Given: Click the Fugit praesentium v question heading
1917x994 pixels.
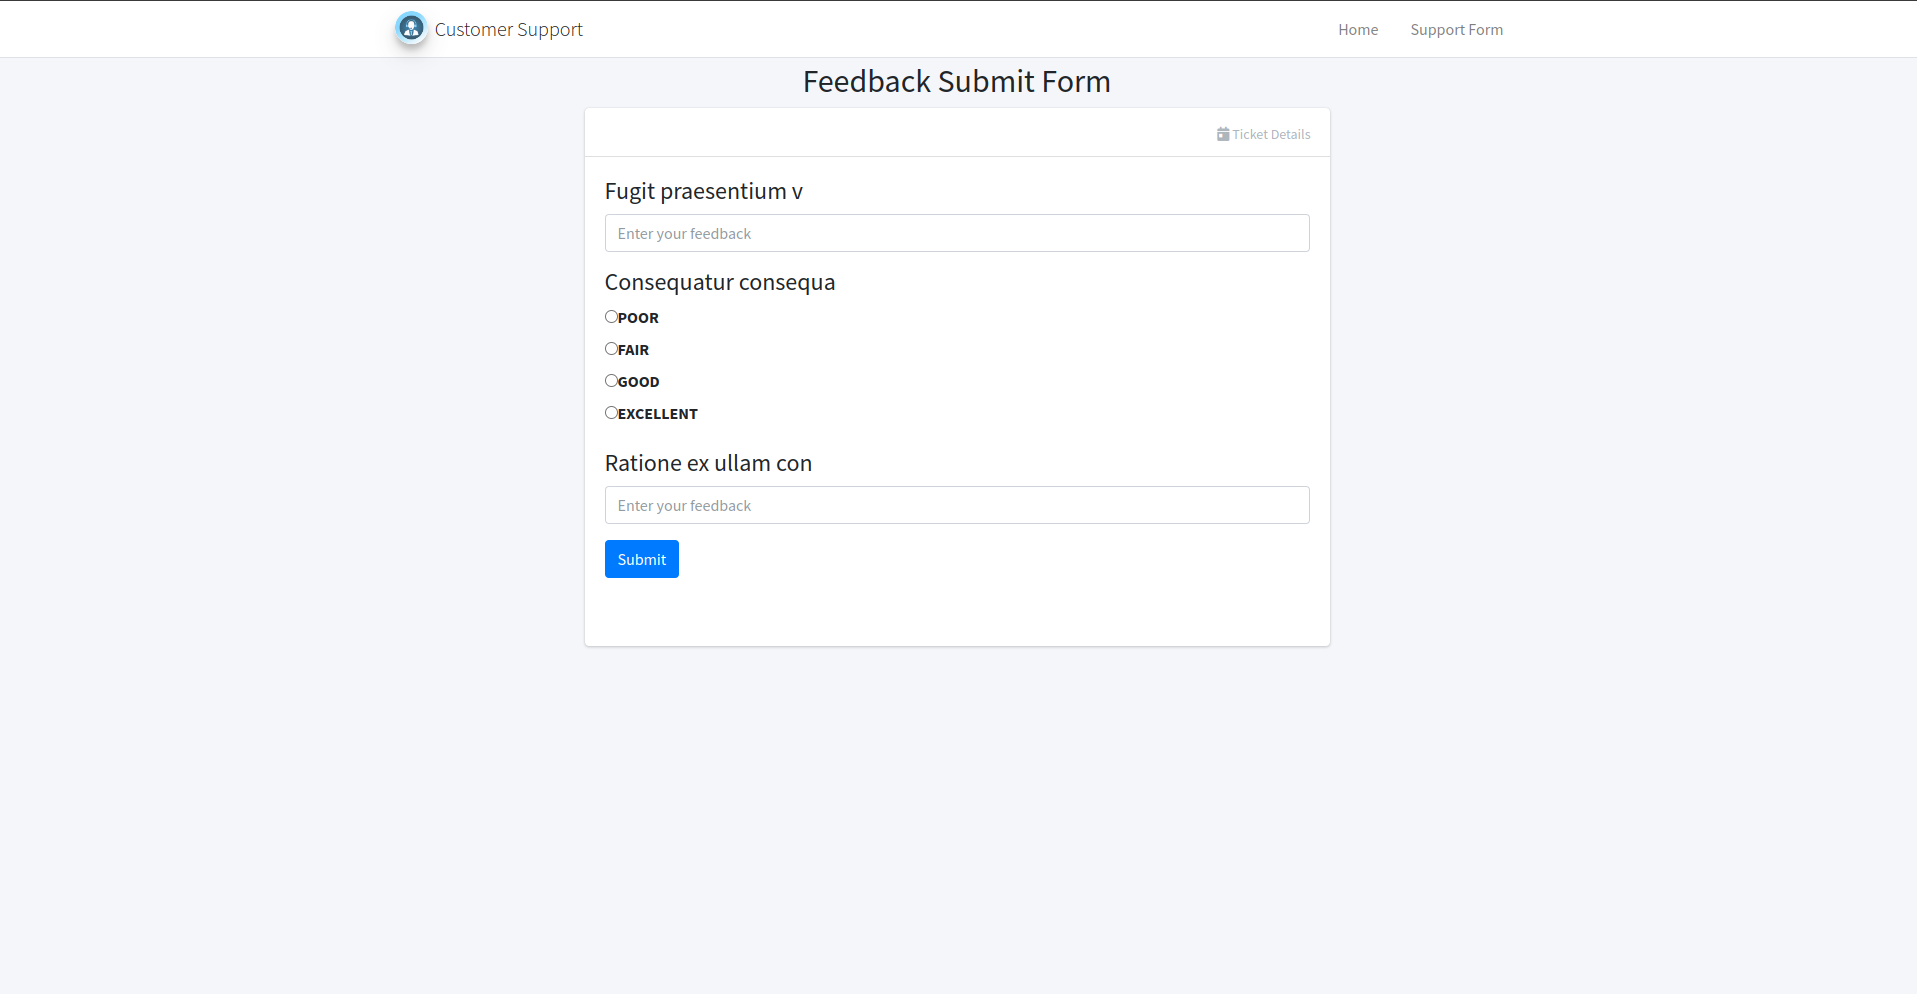Looking at the screenshot, I should coord(703,192).
